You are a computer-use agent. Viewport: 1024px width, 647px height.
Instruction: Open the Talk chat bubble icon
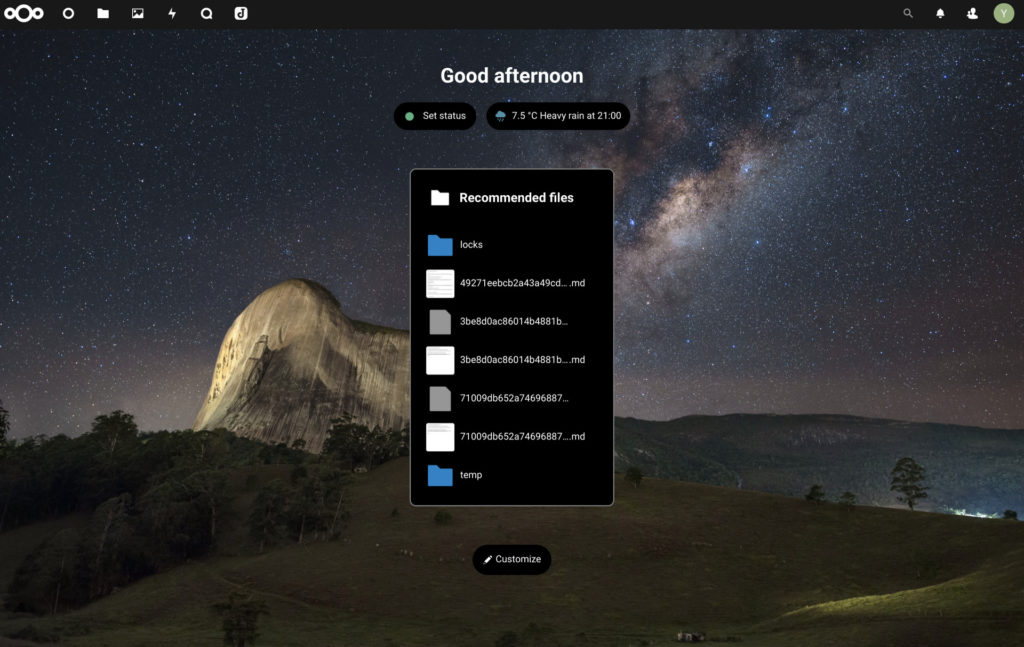click(x=206, y=13)
